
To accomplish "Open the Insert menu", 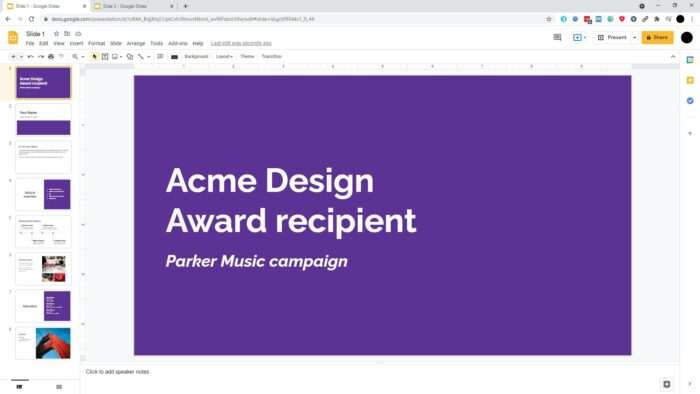I will (x=76, y=44).
